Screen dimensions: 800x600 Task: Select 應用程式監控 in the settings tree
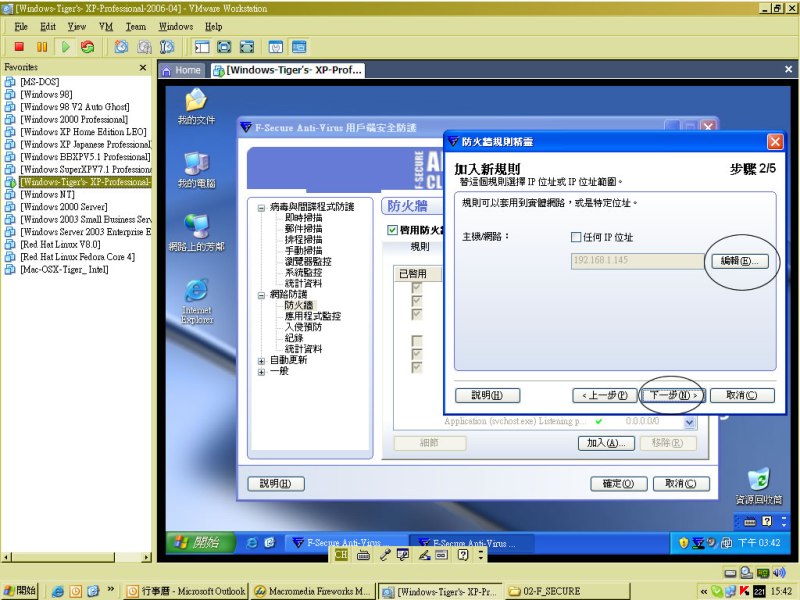click(312, 316)
